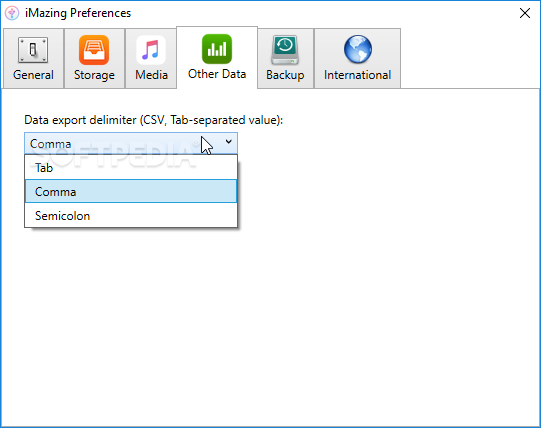Screen dimensions: 541x428
Task: Switch to the Storage tab
Action: (x=94, y=58)
